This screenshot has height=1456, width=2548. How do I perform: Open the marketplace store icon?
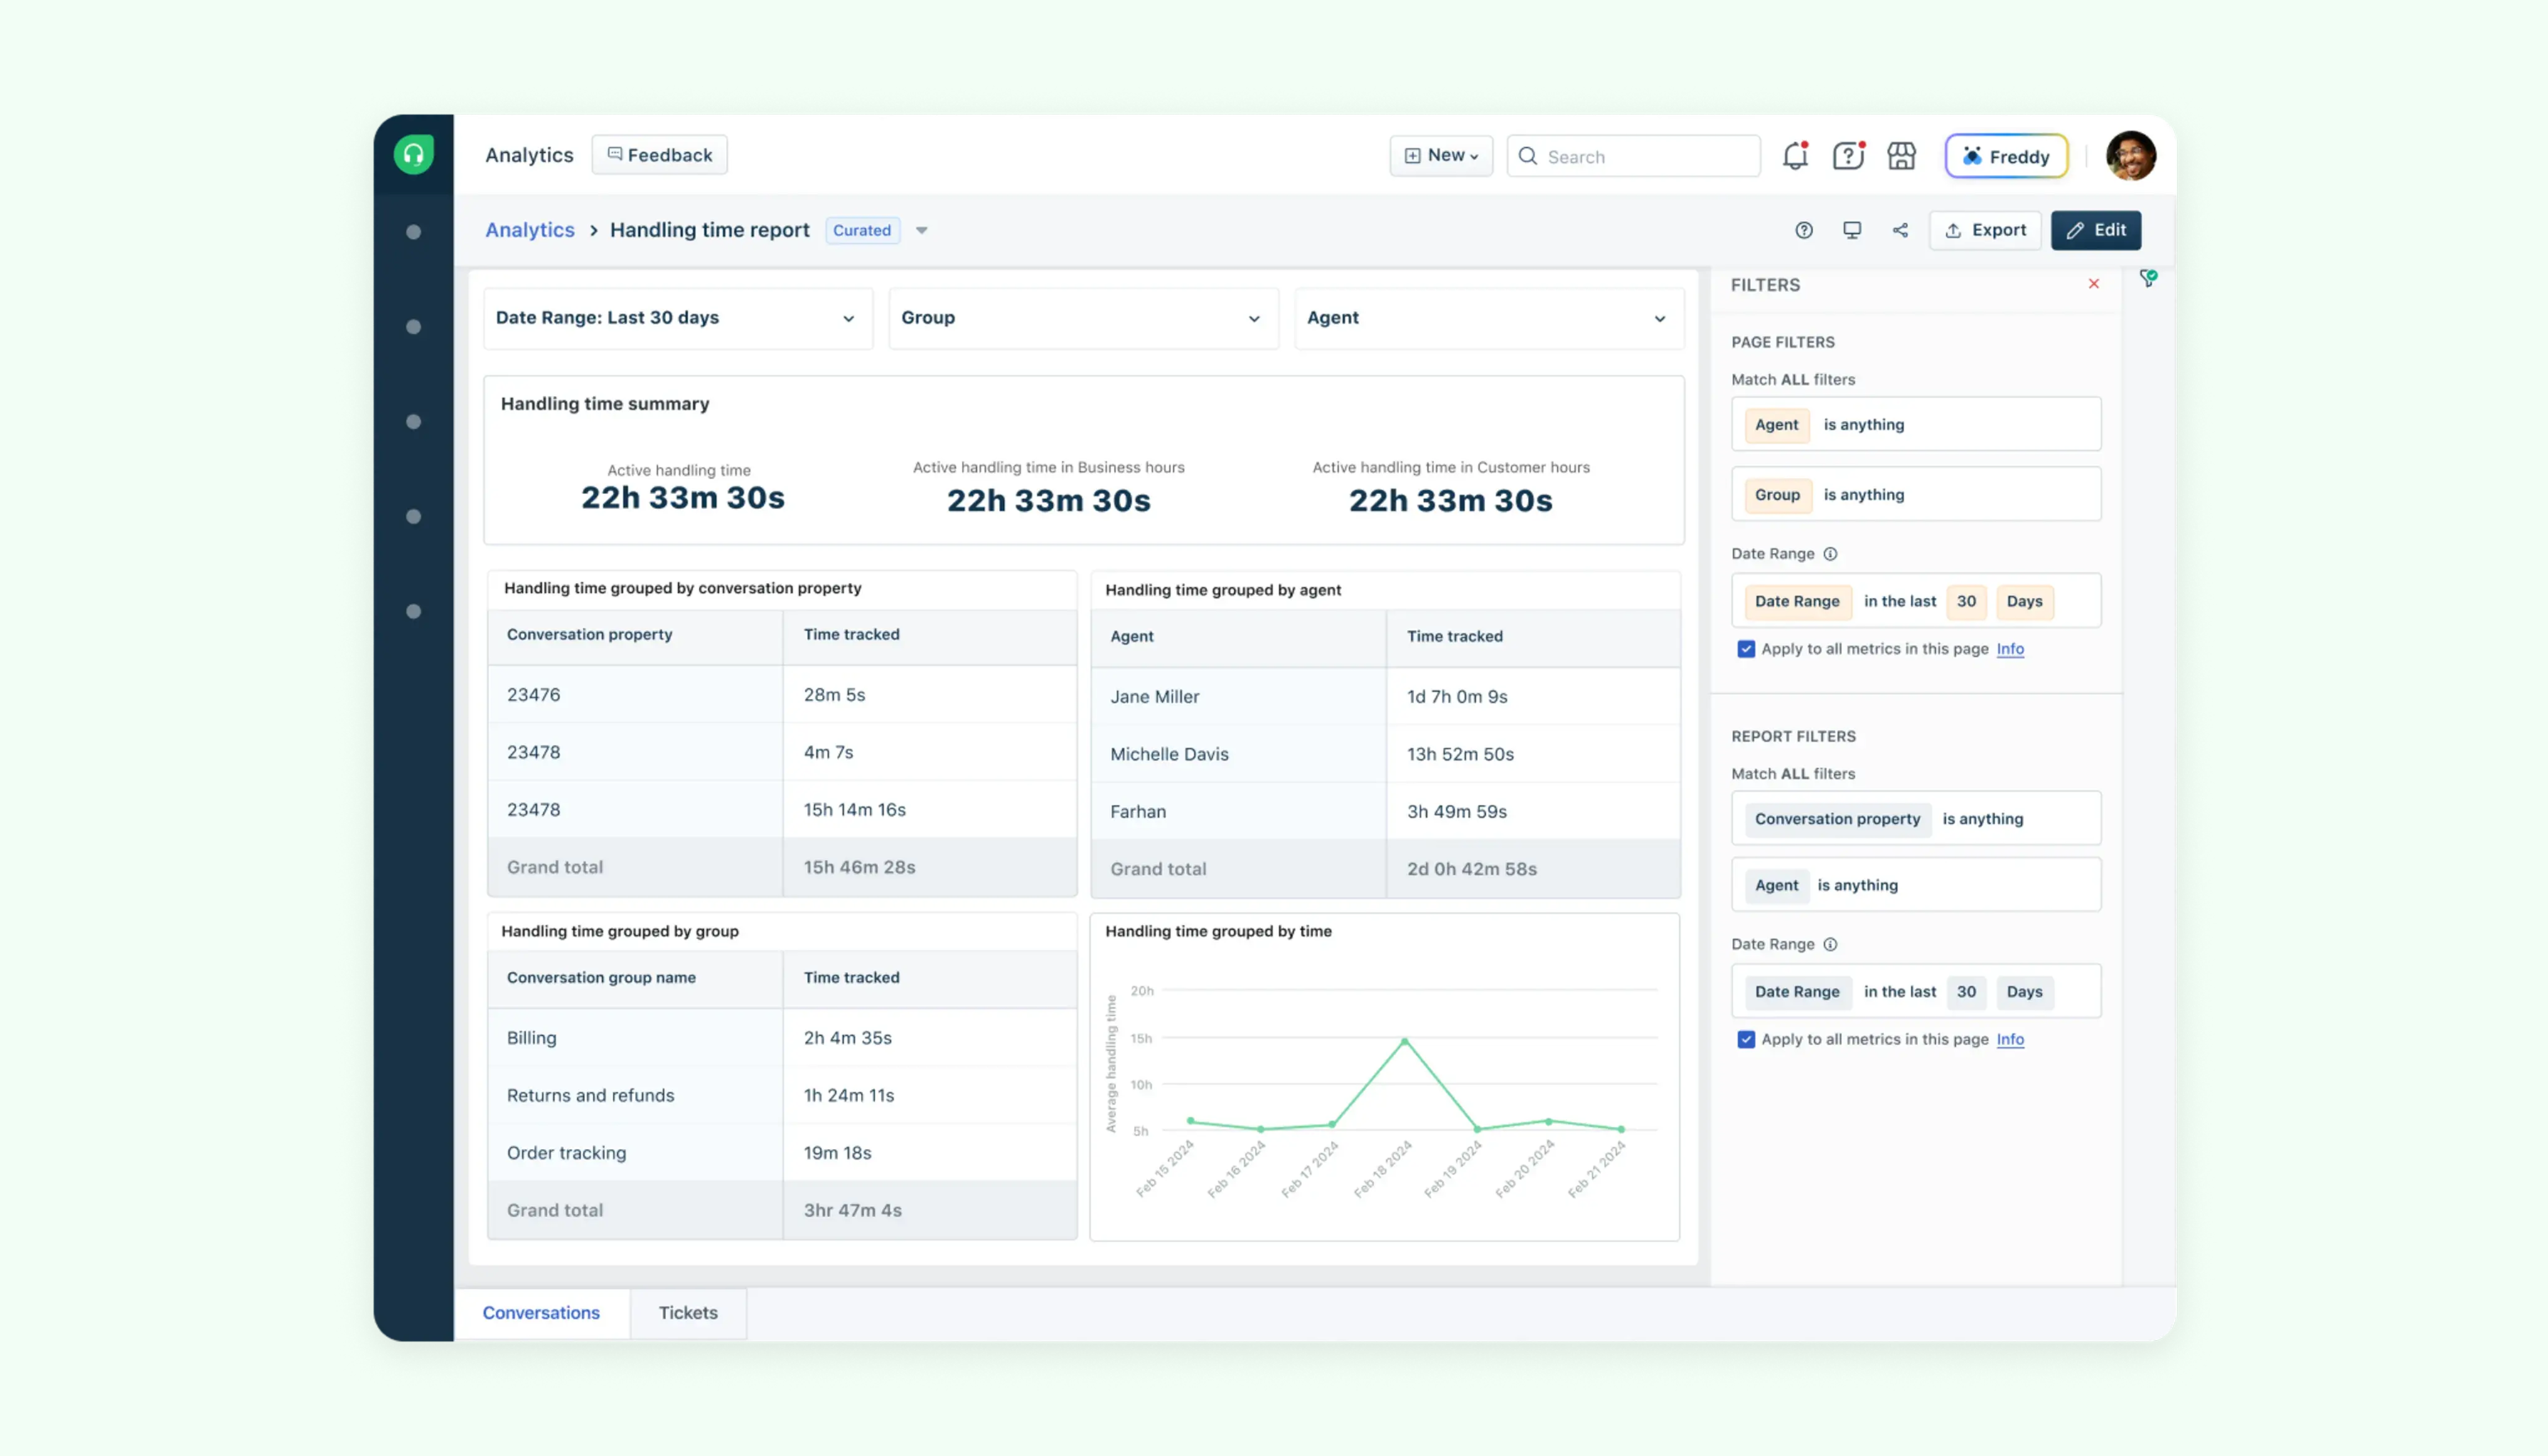(x=1901, y=156)
